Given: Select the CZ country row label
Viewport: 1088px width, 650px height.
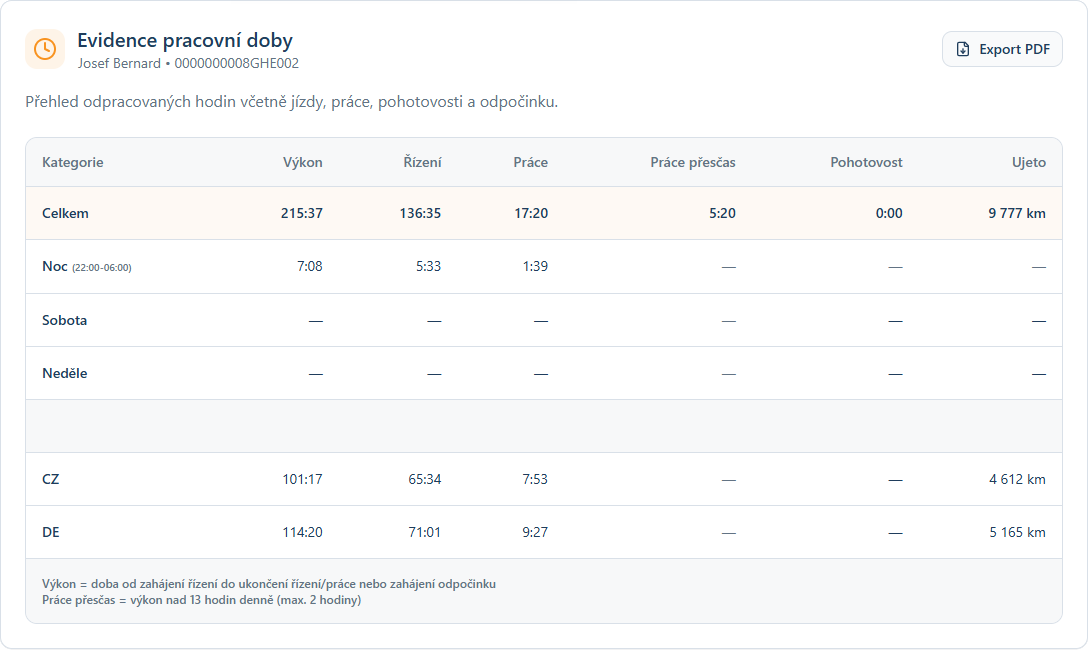Looking at the screenshot, I should pos(51,479).
